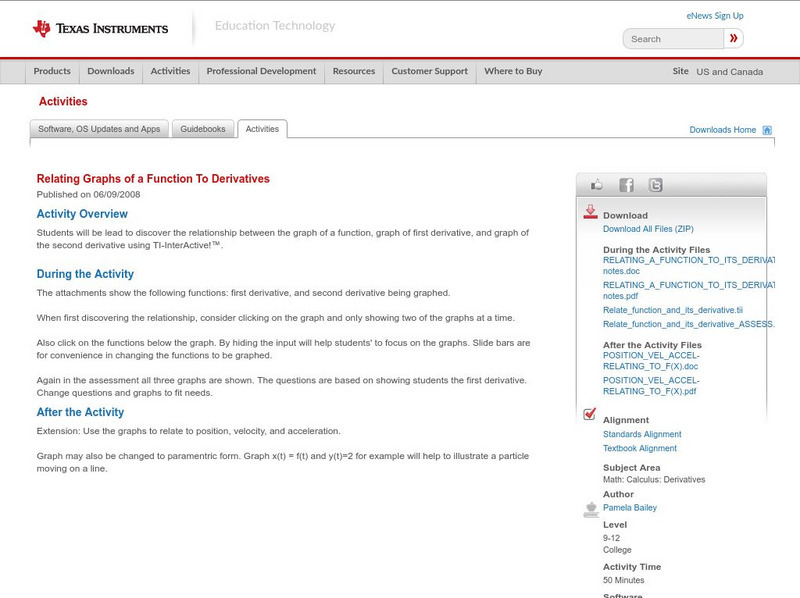Click the Published on 06/09/2008 text
Image resolution: width=800 pixels, height=598 pixels.
pyautogui.click(x=88, y=194)
